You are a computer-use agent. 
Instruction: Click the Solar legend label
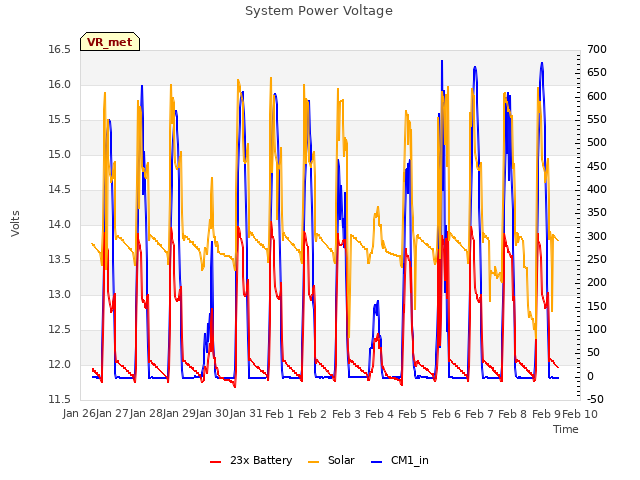pyautogui.click(x=341, y=460)
